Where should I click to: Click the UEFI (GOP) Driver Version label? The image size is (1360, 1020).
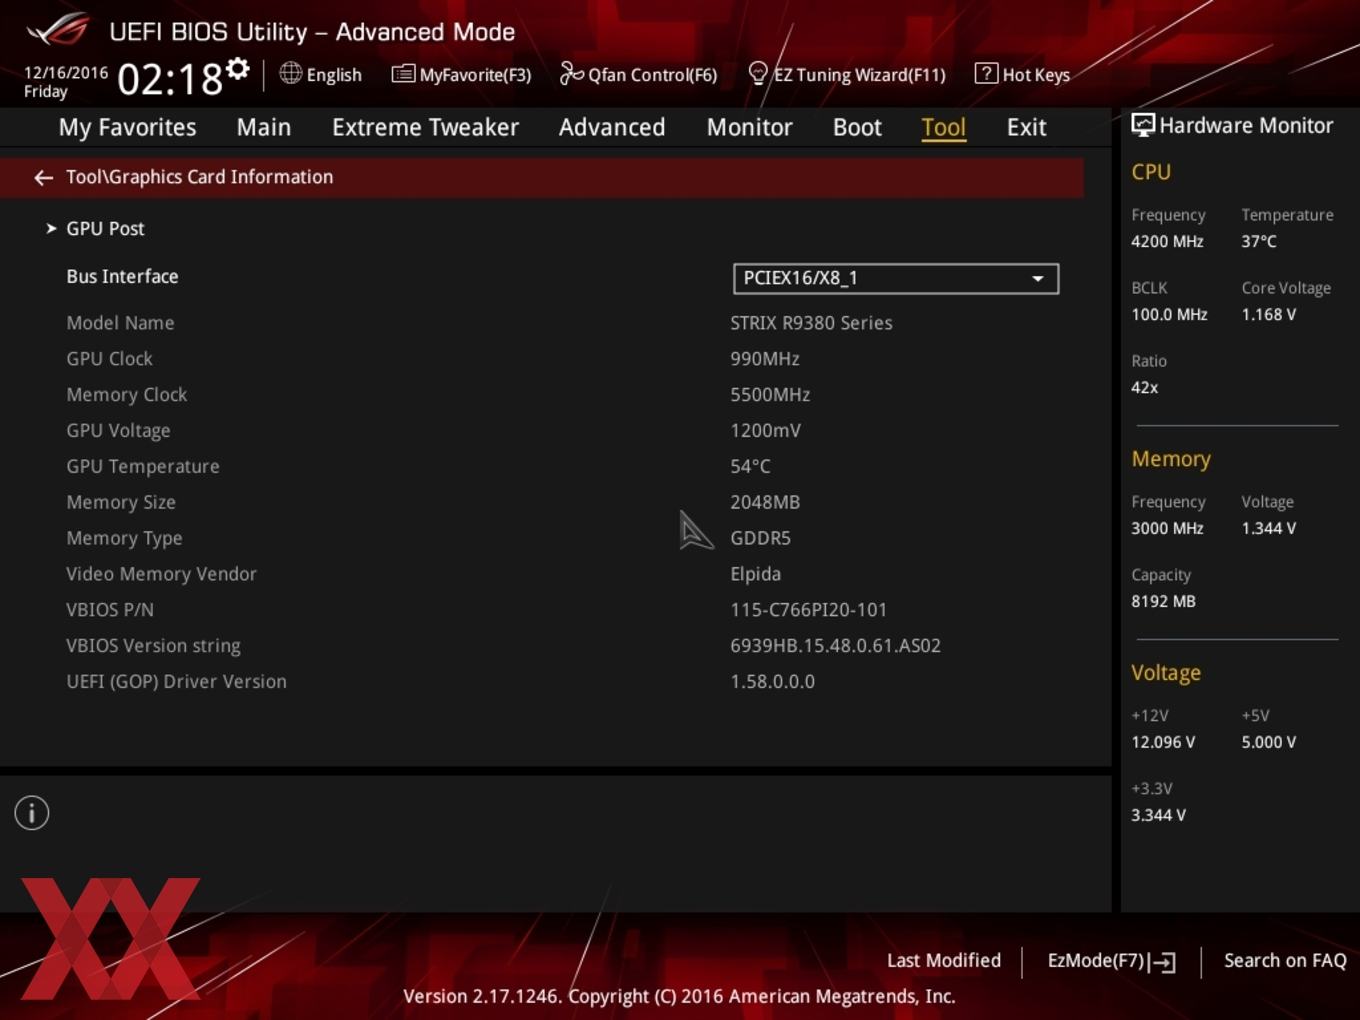point(176,682)
